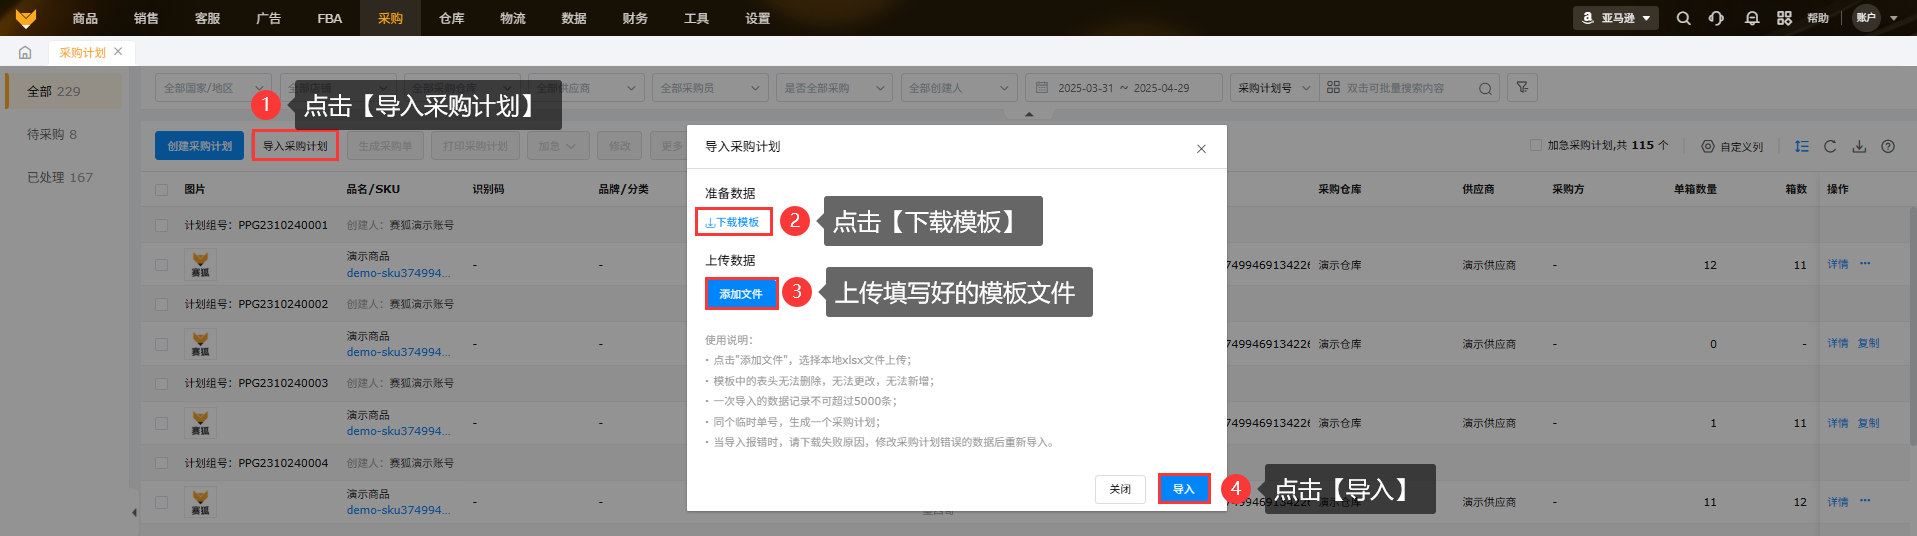Select 全部 229 in sidebar

[64, 91]
